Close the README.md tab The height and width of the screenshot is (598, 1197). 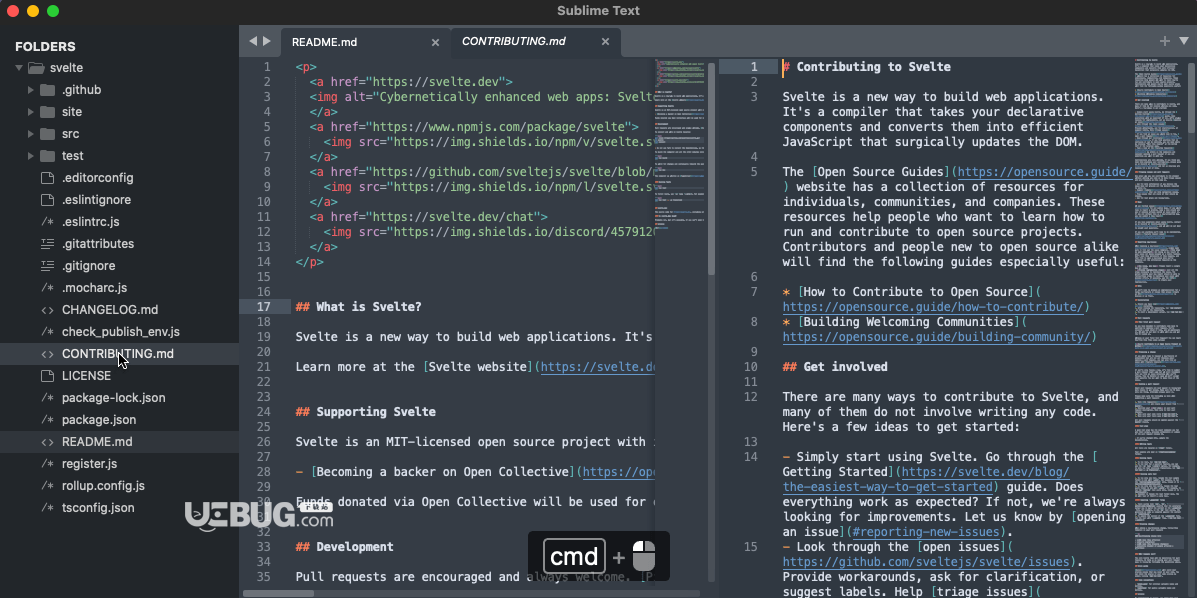click(435, 42)
